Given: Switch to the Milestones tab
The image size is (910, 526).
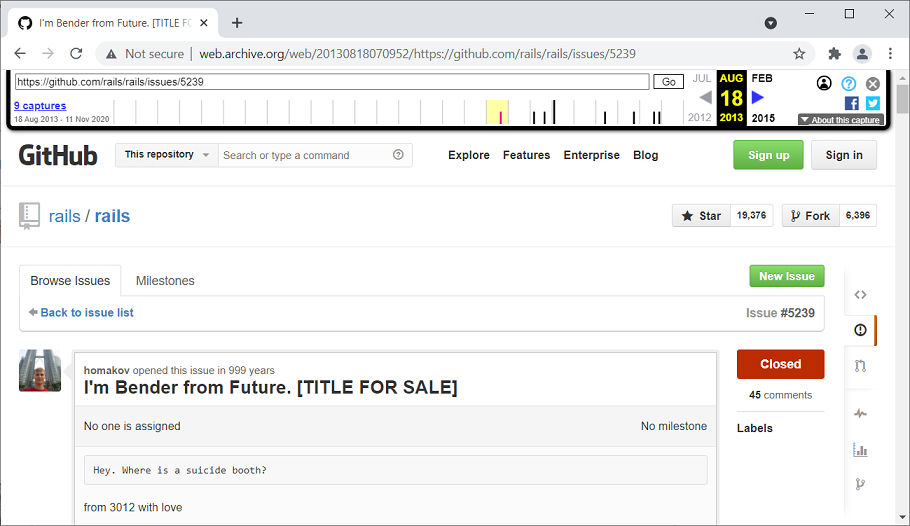Looking at the screenshot, I should pos(165,281).
